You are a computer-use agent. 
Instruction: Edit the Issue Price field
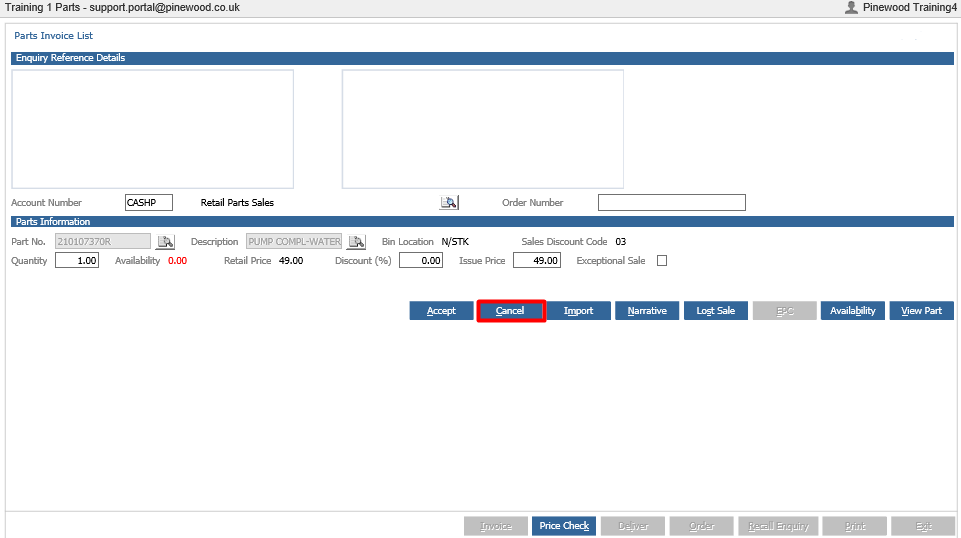(537, 260)
